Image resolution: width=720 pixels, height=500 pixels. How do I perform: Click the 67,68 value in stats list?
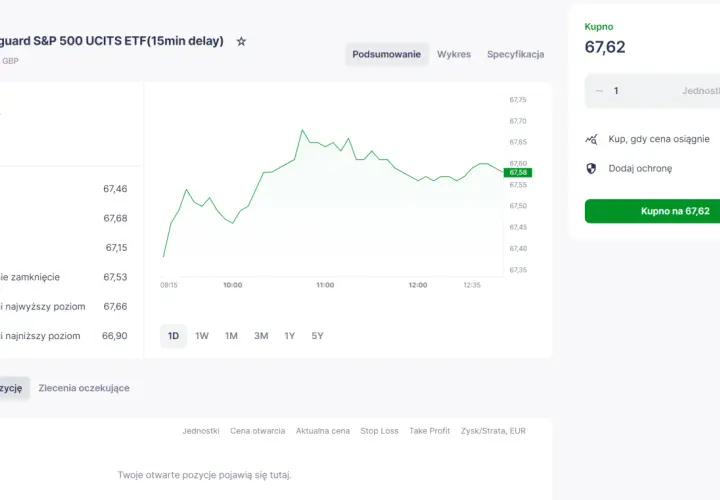[x=115, y=218]
